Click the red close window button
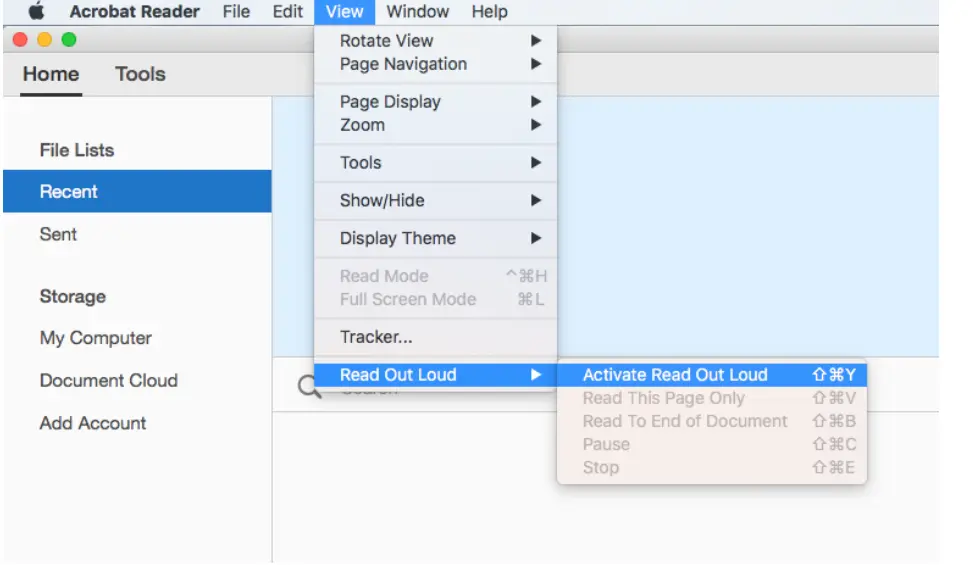Image resolution: width=973 pixels, height=565 pixels. click(x=20, y=40)
